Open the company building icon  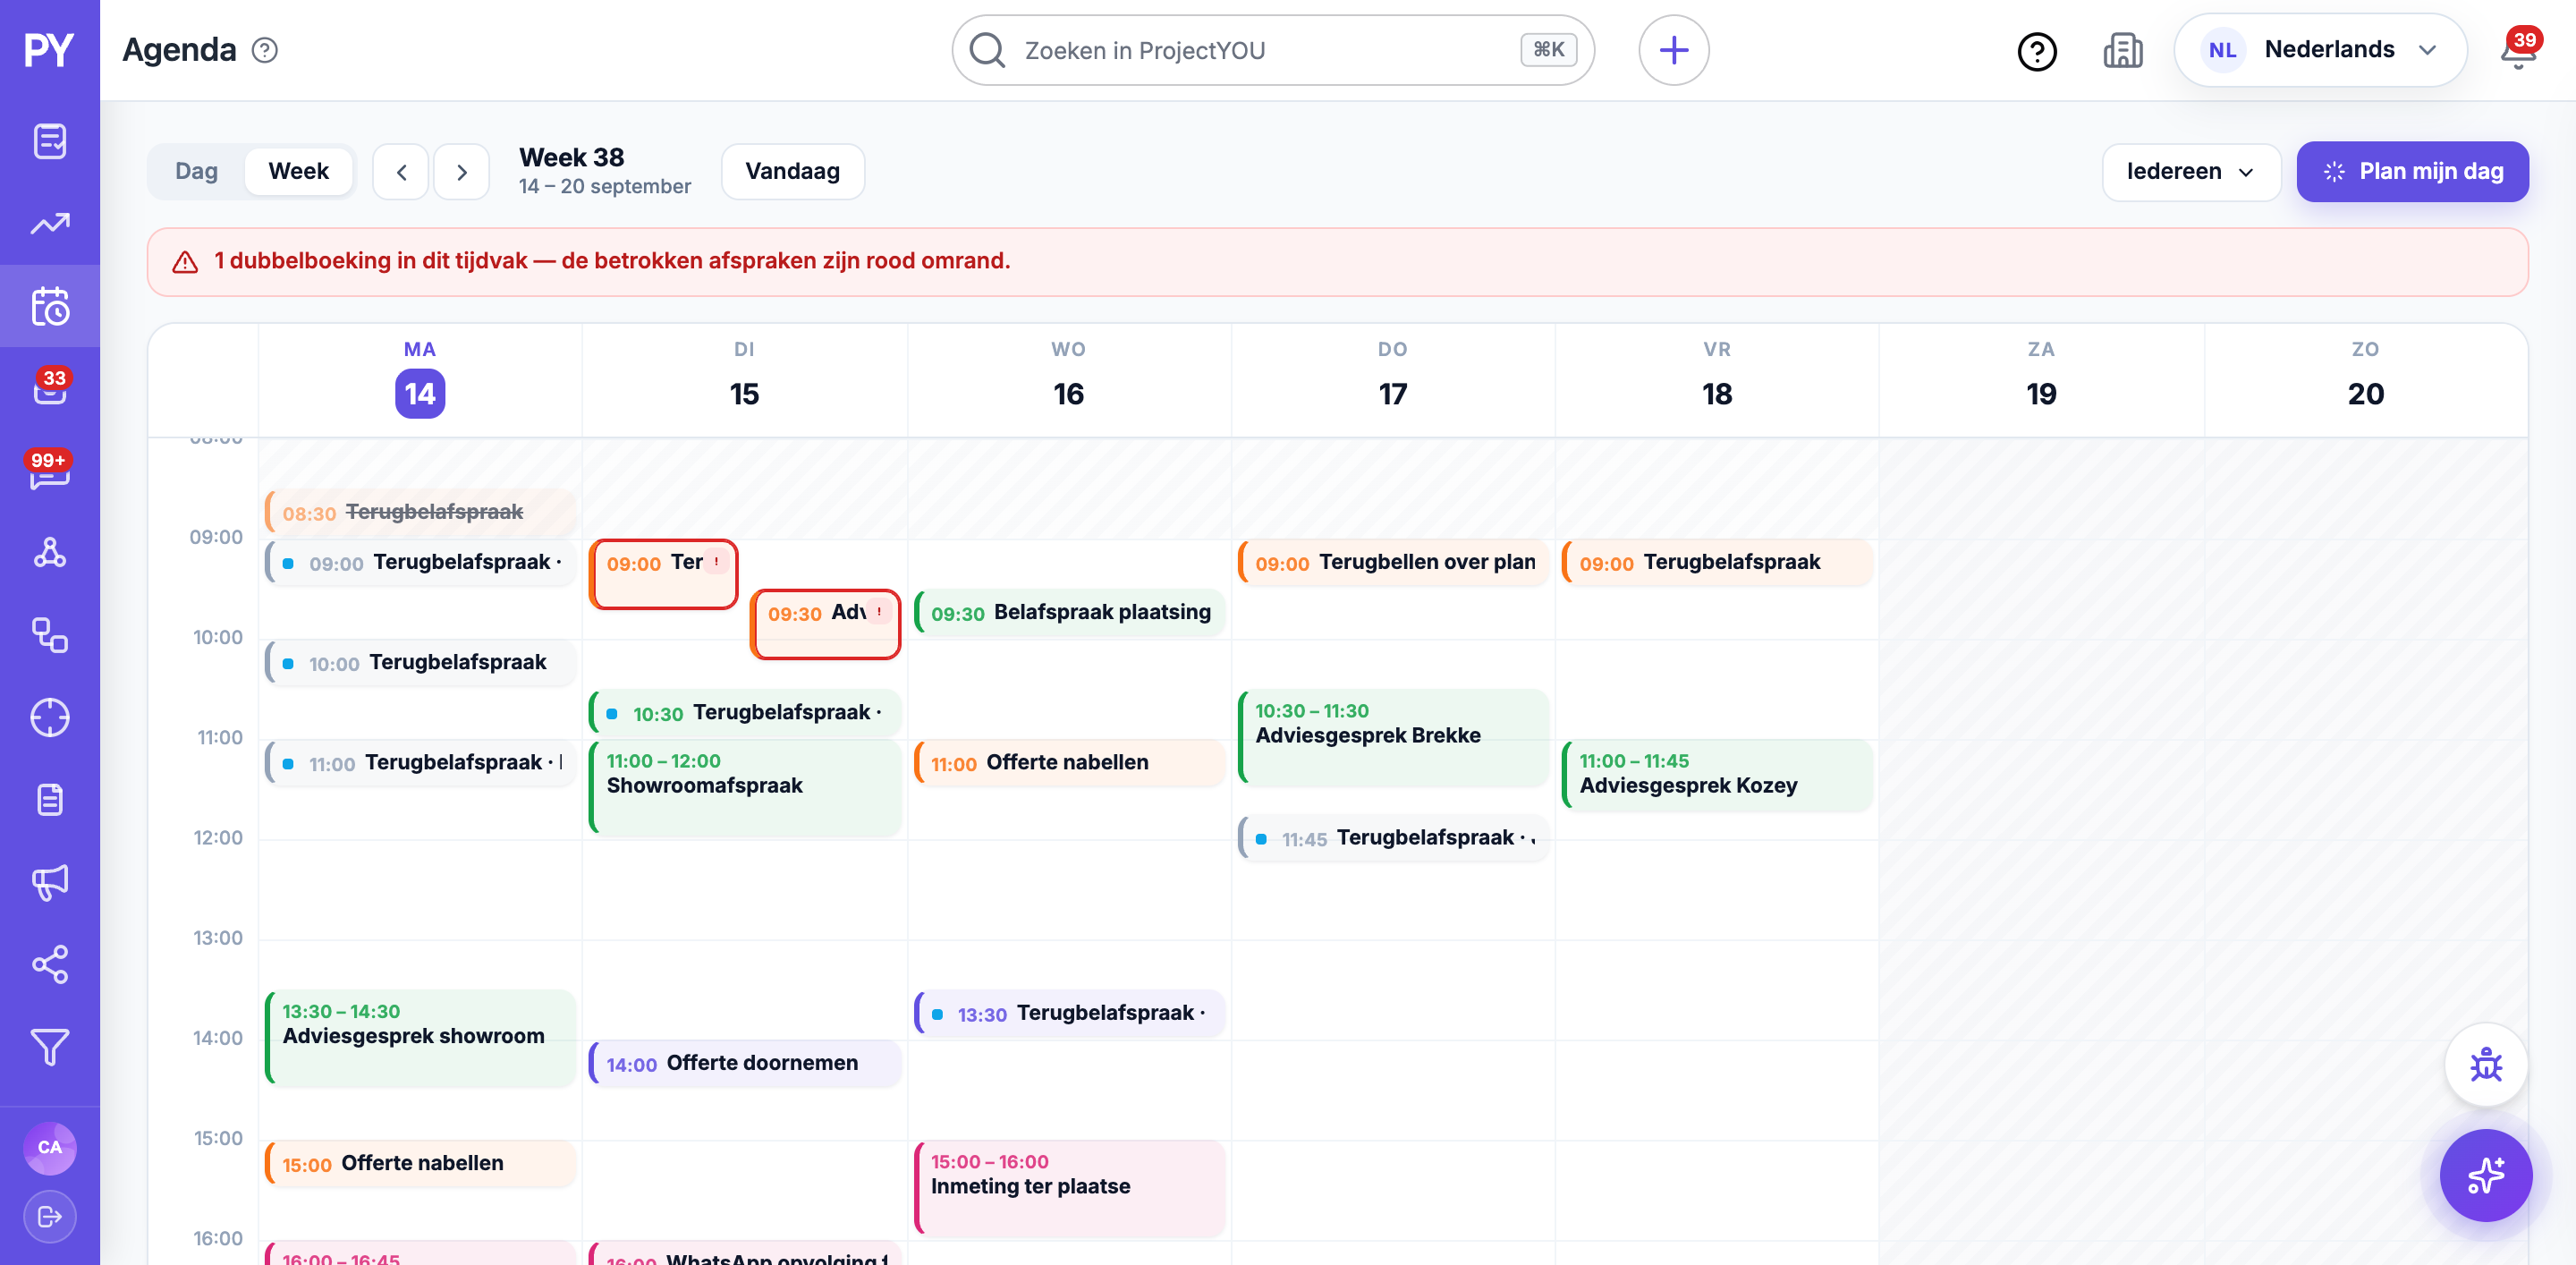[2123, 50]
